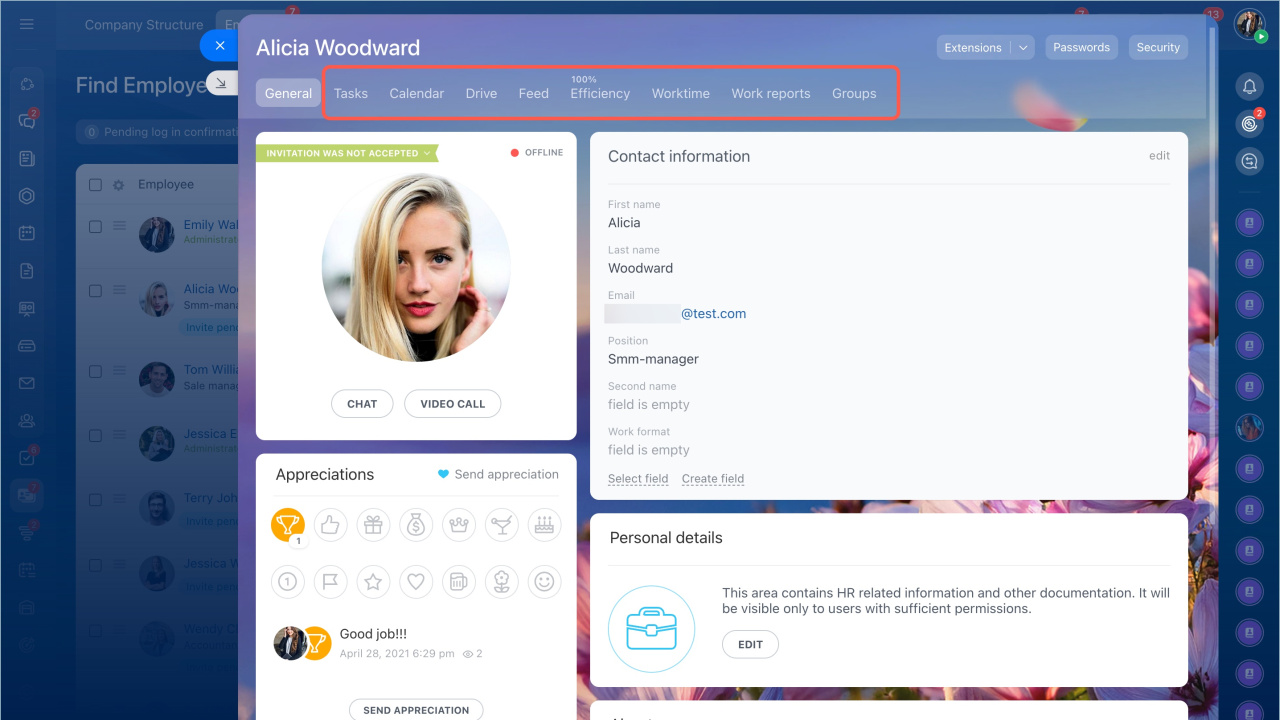
Task: Open chat icon with badge in left sidebar
Action: pyautogui.click(x=27, y=121)
